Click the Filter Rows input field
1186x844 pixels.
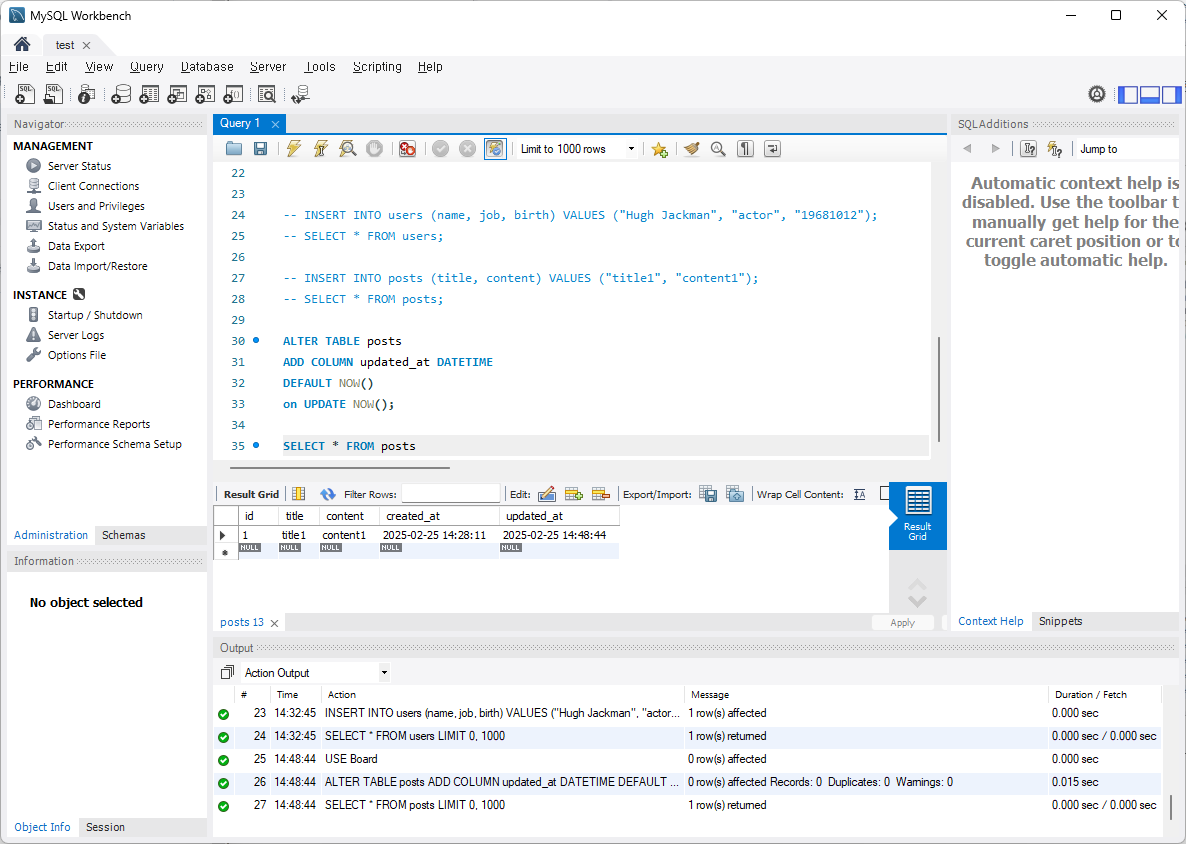[451, 494]
